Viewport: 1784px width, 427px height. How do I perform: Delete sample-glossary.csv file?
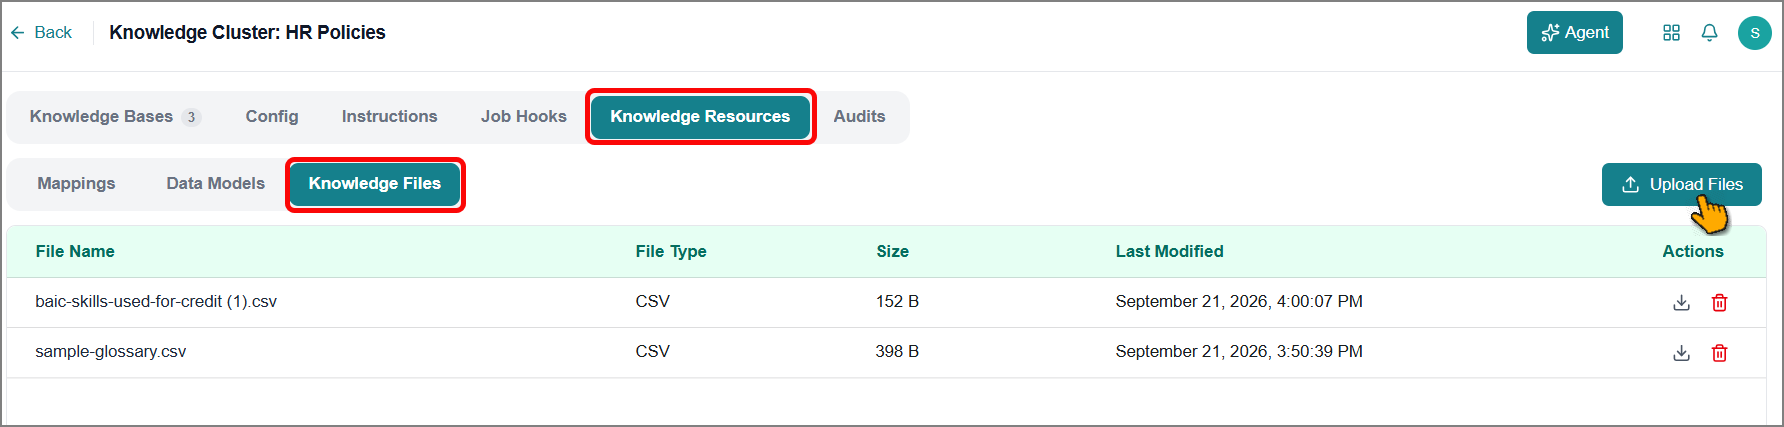pyautogui.click(x=1719, y=353)
